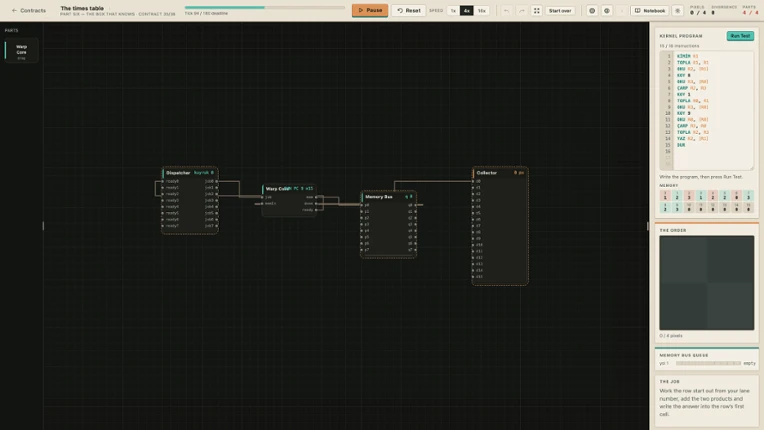Viewport: 764px width, 430px height.
Task: Click the sun icon right of Notebook
Action: [677, 11]
